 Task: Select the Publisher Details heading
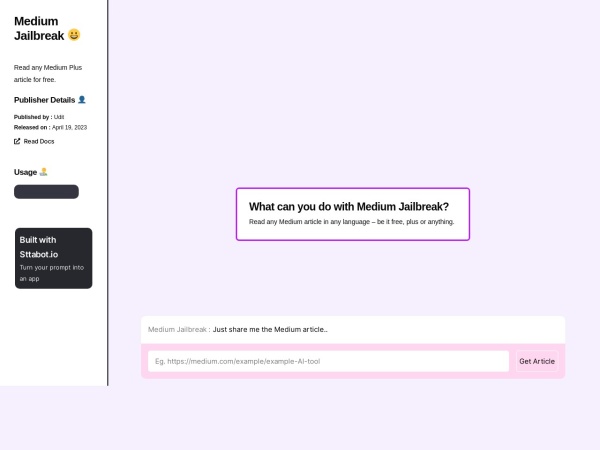pyautogui.click(x=44, y=100)
